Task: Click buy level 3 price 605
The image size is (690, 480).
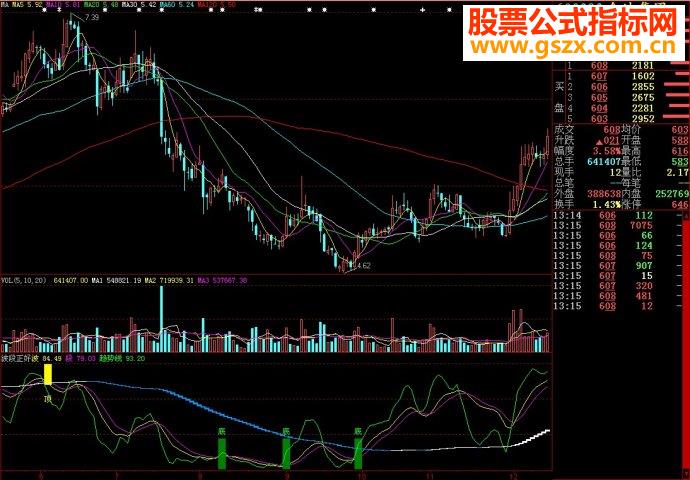Action: pos(599,97)
